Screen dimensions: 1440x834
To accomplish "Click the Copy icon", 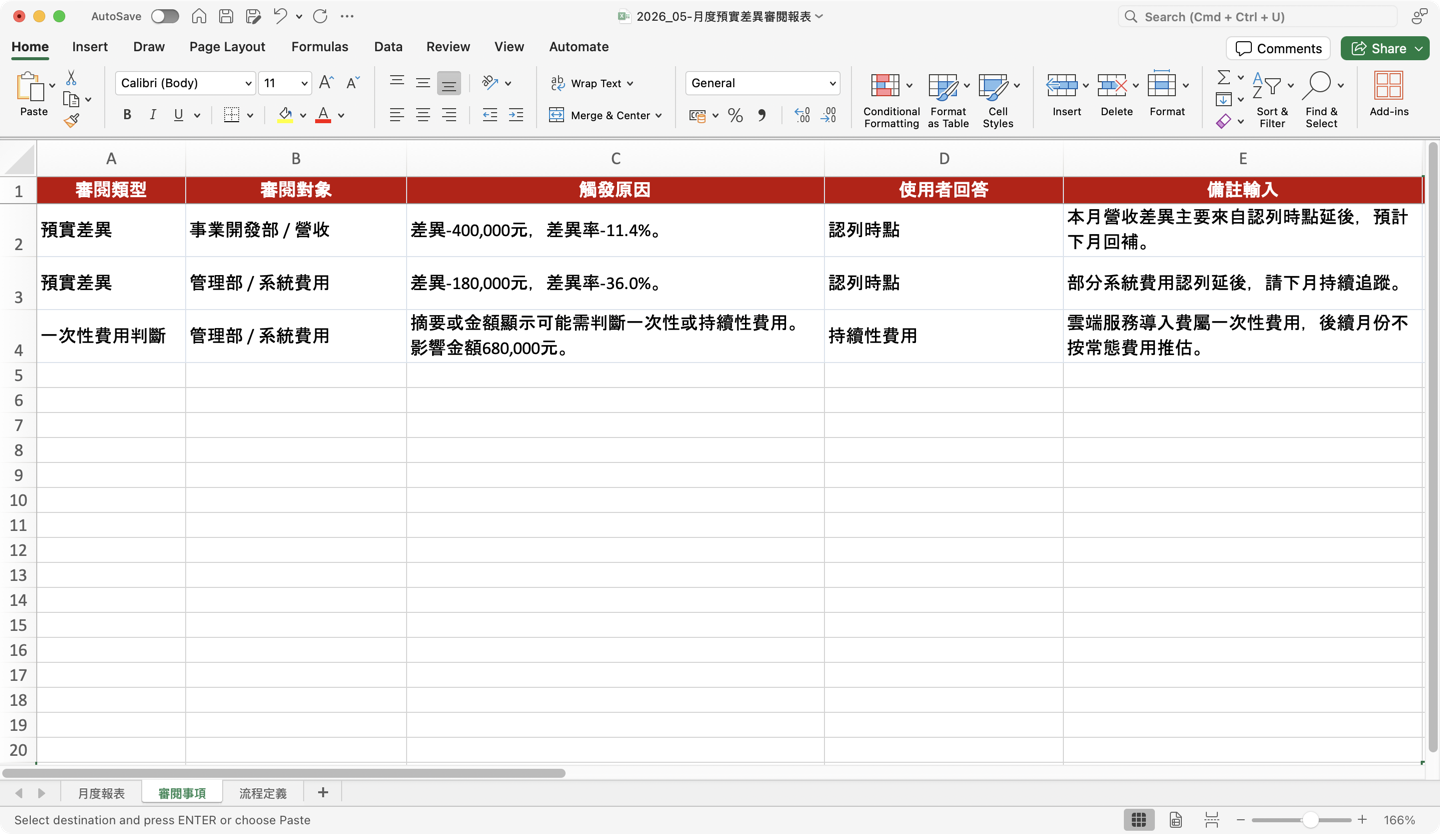I will (71, 99).
